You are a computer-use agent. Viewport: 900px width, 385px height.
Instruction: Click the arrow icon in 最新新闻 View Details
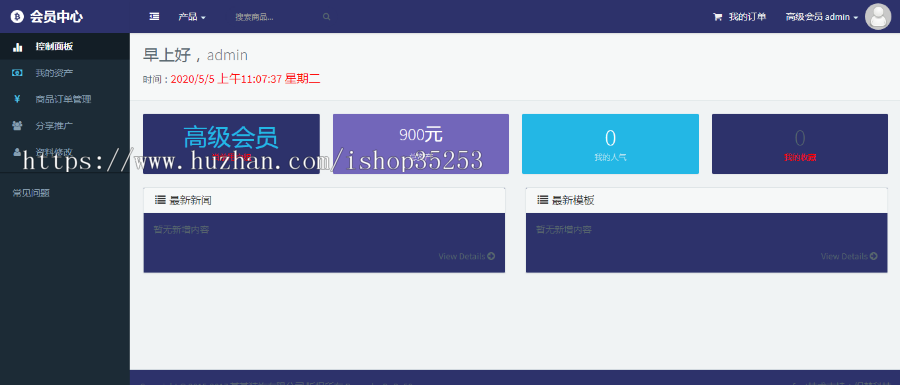click(491, 256)
